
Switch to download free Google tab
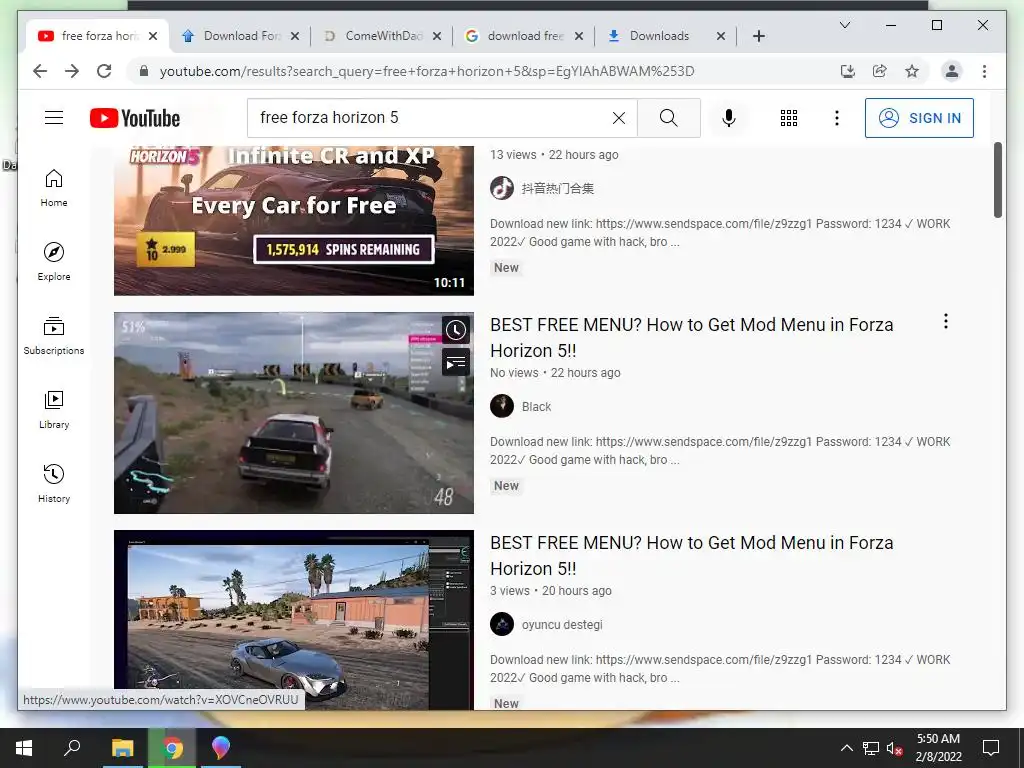(x=524, y=36)
